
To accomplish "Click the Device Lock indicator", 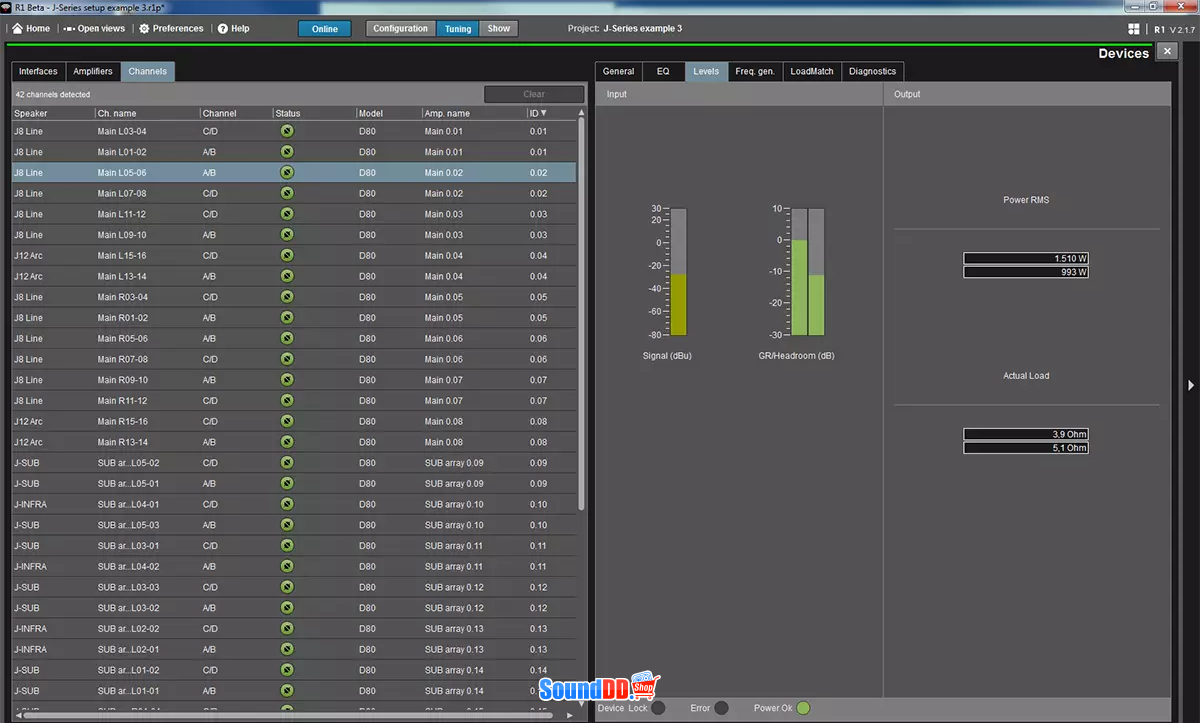I will click(x=658, y=708).
